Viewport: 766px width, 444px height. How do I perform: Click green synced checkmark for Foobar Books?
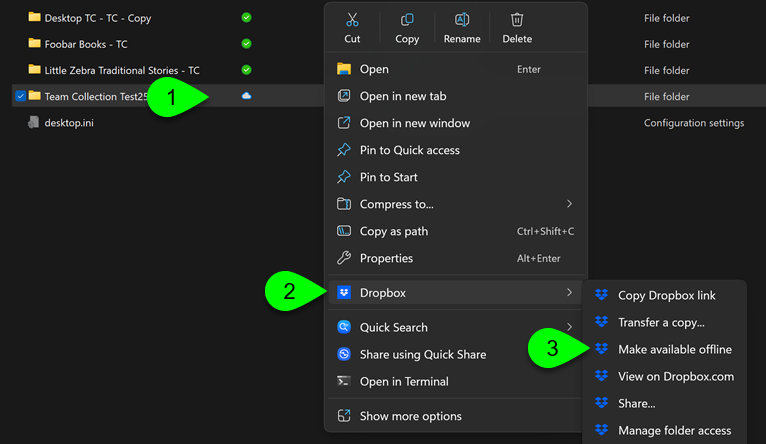[x=246, y=44]
